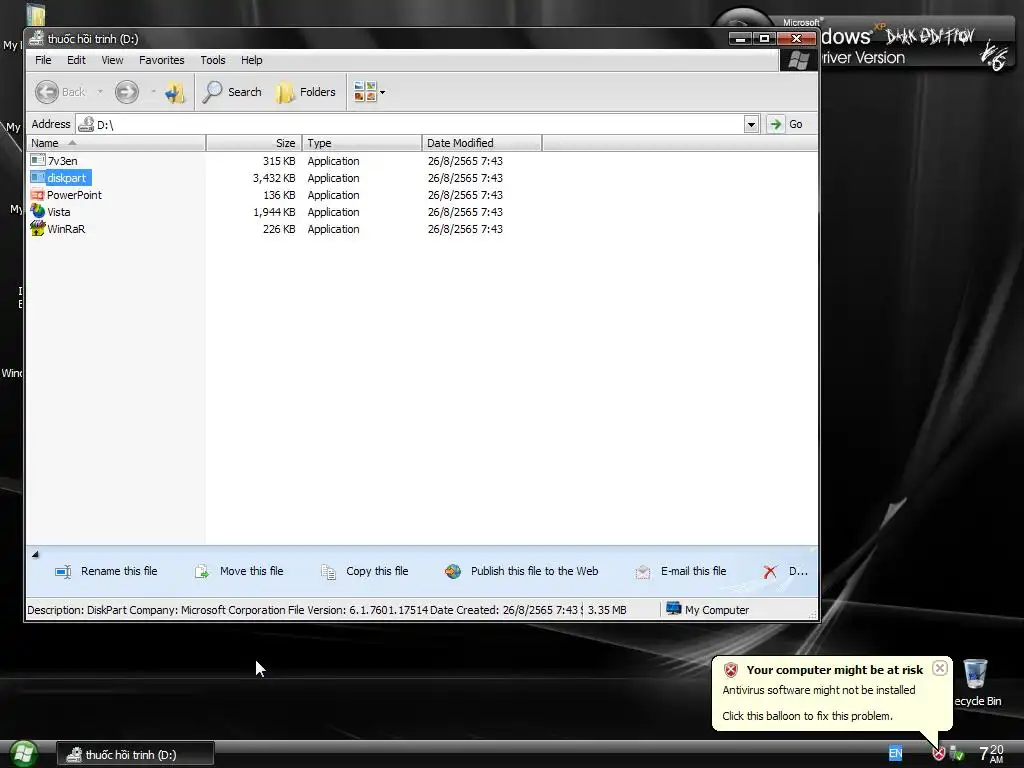
Task: Select the PowerPoint application icon
Action: pos(38,195)
